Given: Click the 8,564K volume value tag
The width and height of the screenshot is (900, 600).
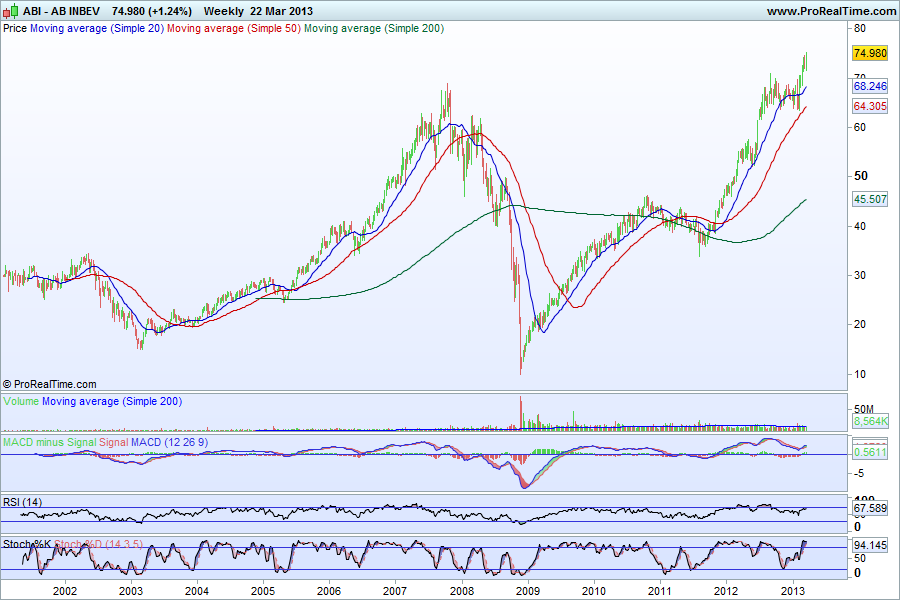Looking at the screenshot, I should click(870, 421).
